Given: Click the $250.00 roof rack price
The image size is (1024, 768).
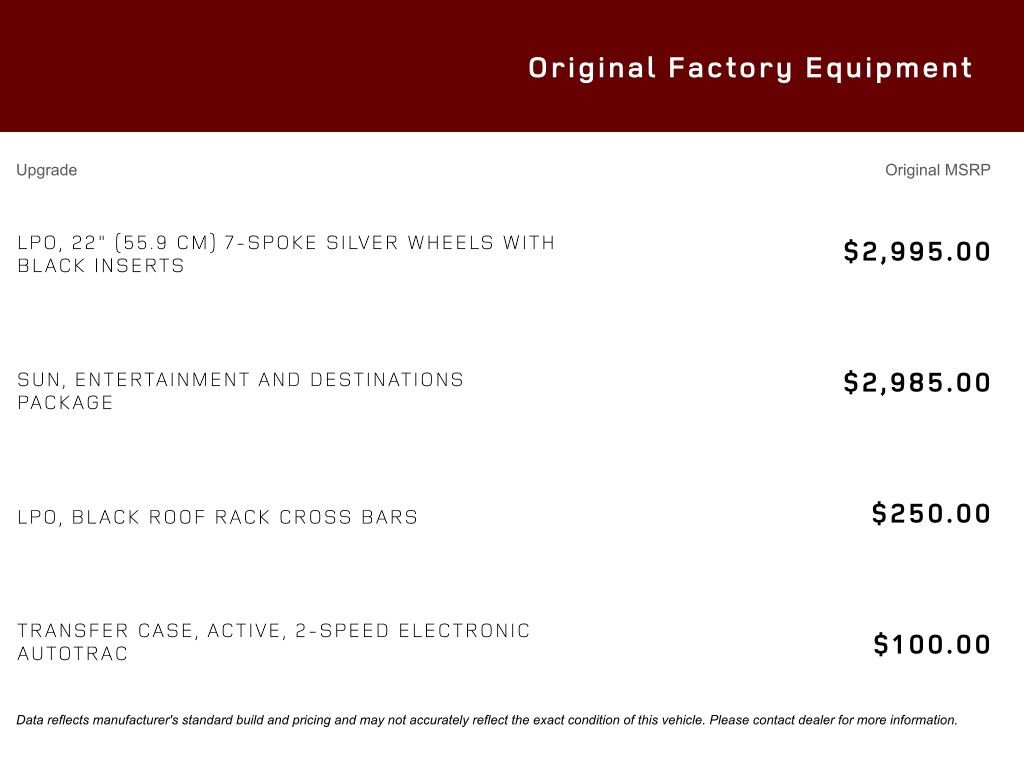Looking at the screenshot, I should click(931, 513).
